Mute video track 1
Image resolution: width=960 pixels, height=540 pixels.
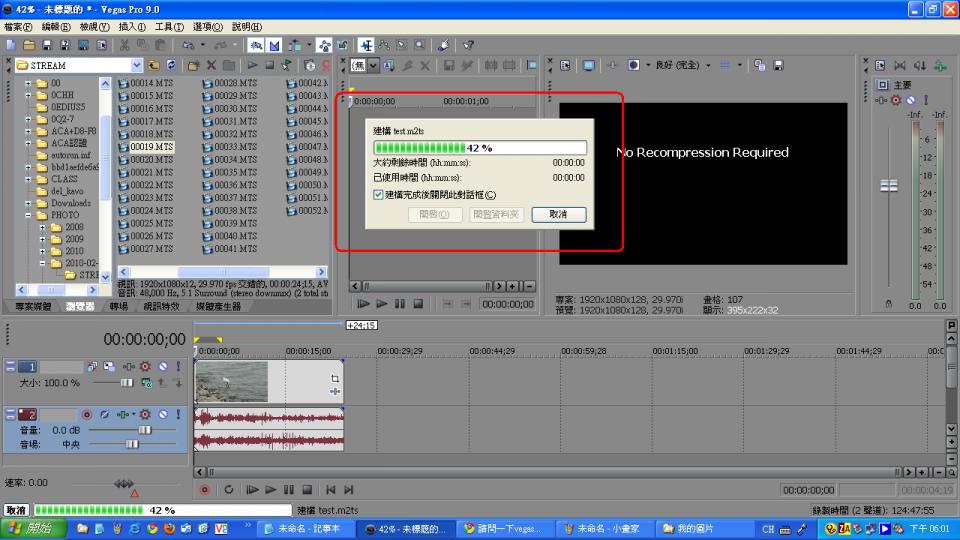point(162,367)
